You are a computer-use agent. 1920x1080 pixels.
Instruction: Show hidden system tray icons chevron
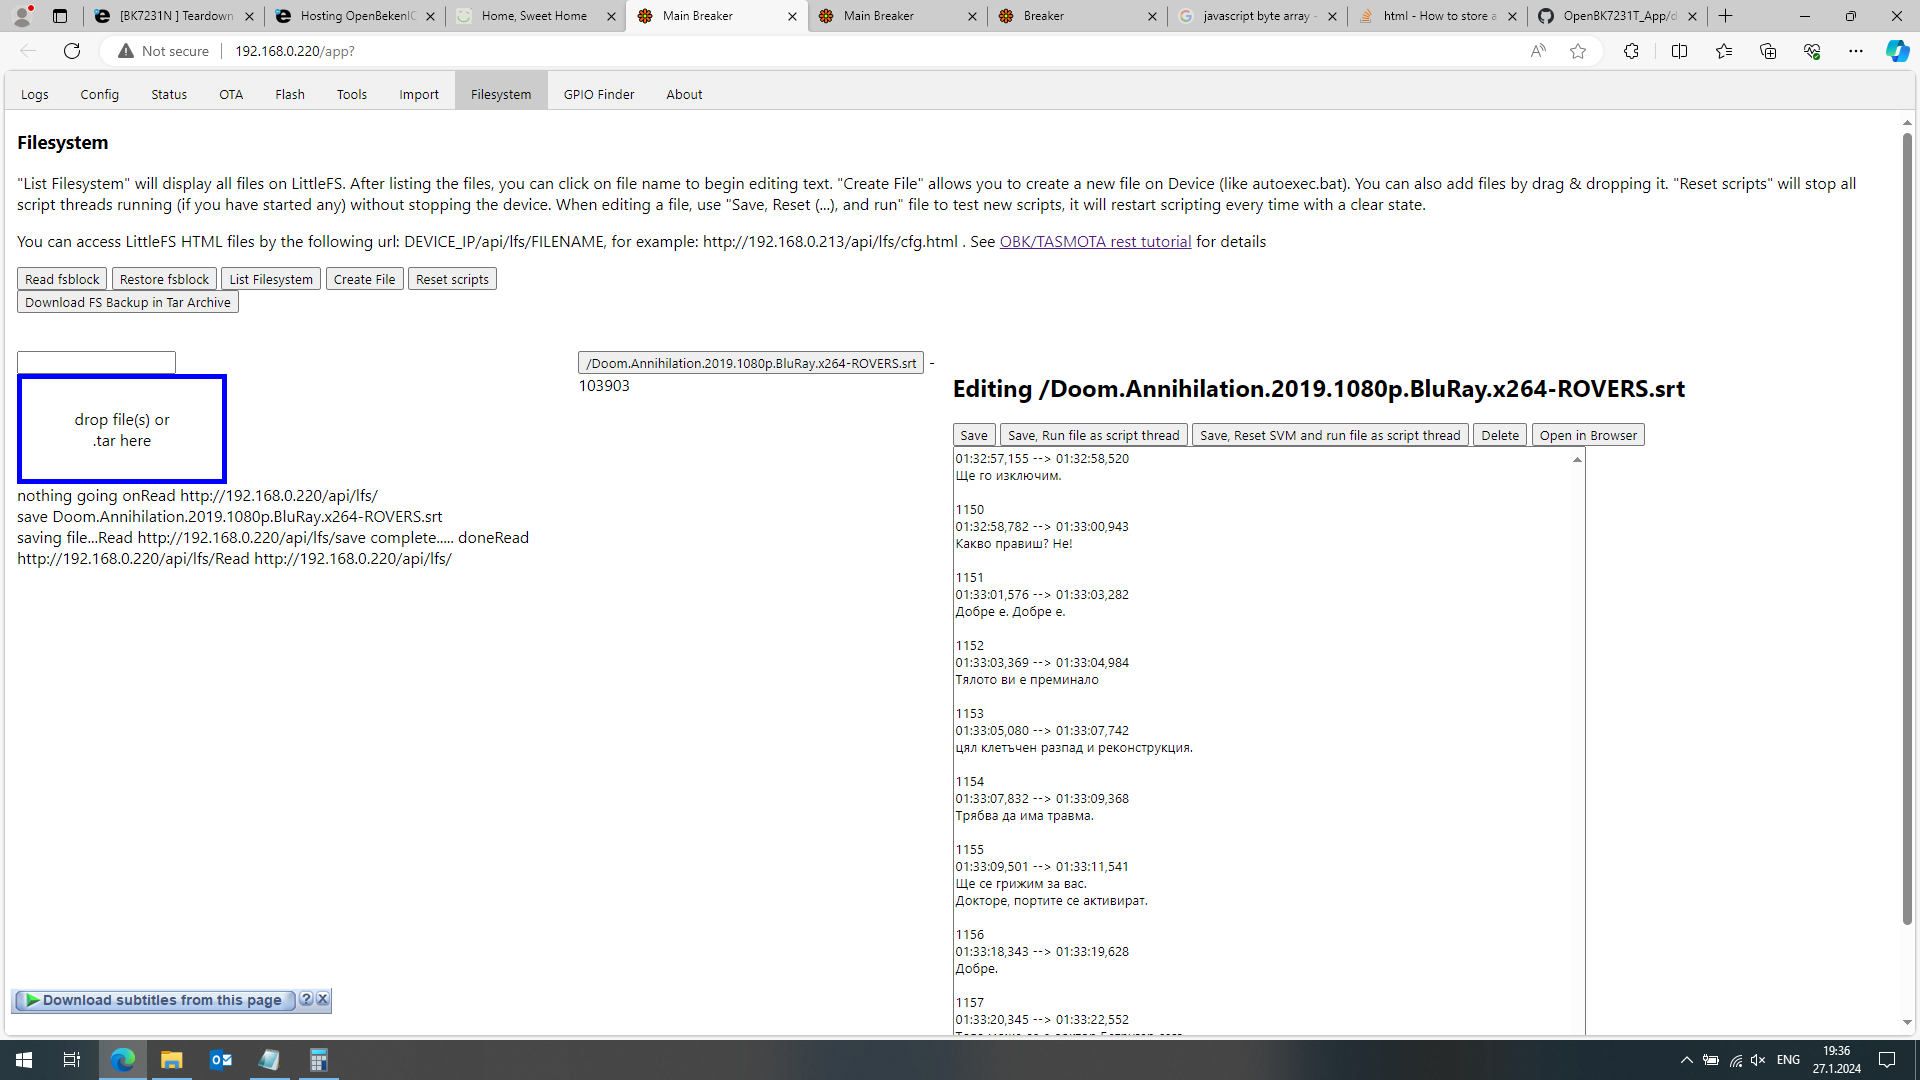point(1686,1060)
